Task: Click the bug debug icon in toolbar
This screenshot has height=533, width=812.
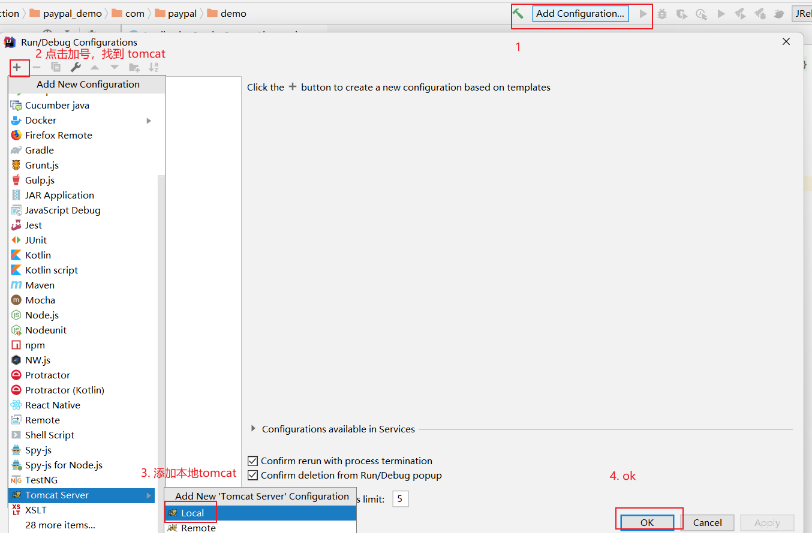Action: pyautogui.click(x=662, y=14)
